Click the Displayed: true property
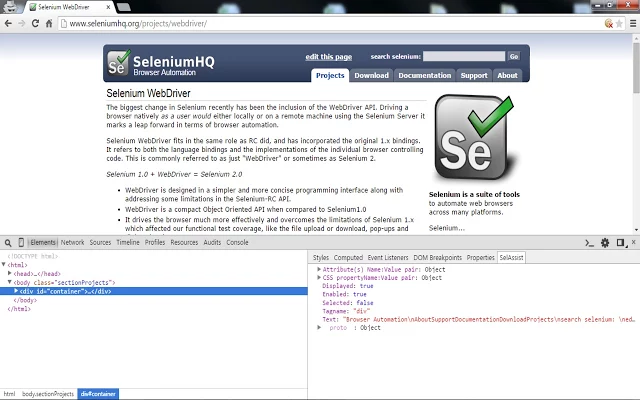The image size is (640, 400). click(348, 286)
